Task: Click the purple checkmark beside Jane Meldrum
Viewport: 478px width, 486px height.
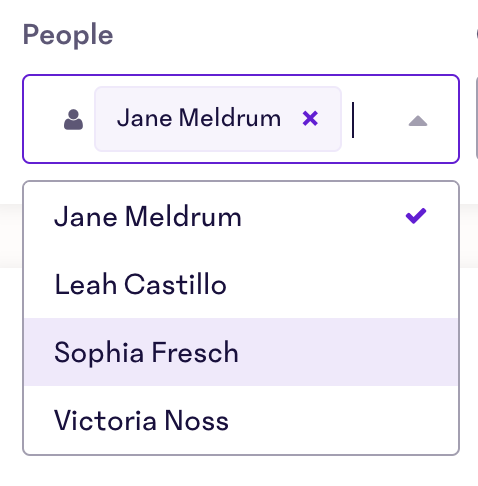Action: coord(416,216)
